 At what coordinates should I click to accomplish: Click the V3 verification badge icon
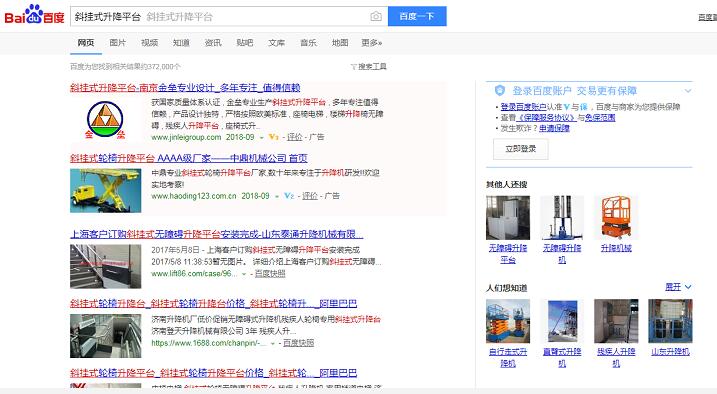(x=273, y=137)
